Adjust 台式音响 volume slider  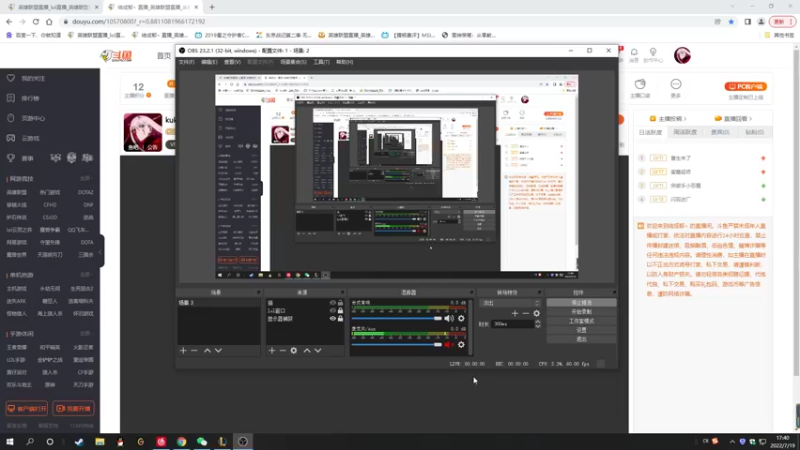click(396, 318)
